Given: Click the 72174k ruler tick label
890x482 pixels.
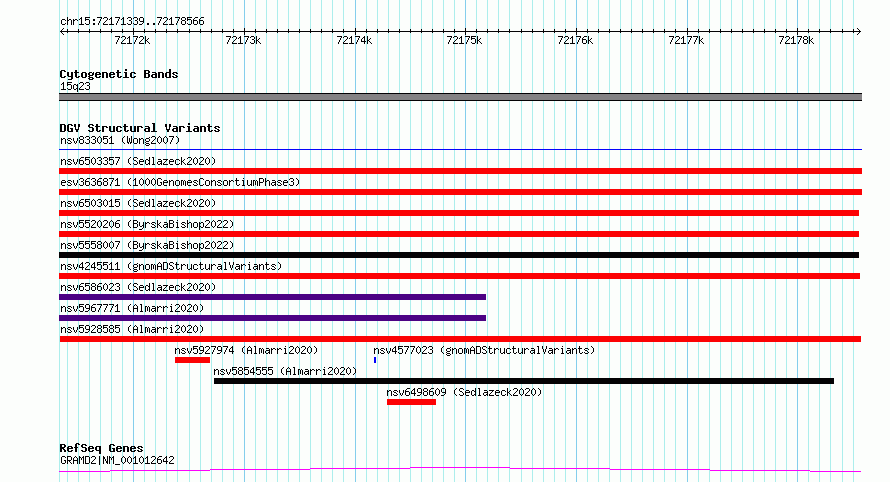Looking at the screenshot, I should tap(354, 40).
